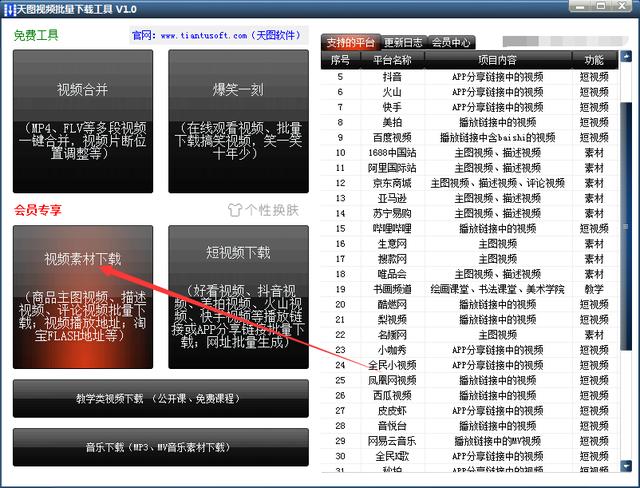Select the 京东商城 row
640x488 pixels.
click(x=470, y=183)
